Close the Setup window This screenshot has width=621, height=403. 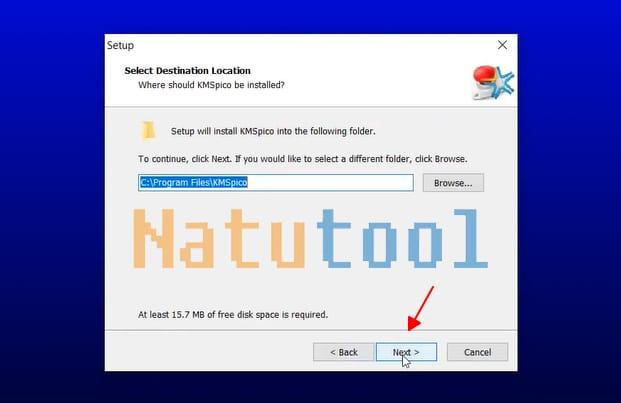pyautogui.click(x=502, y=45)
